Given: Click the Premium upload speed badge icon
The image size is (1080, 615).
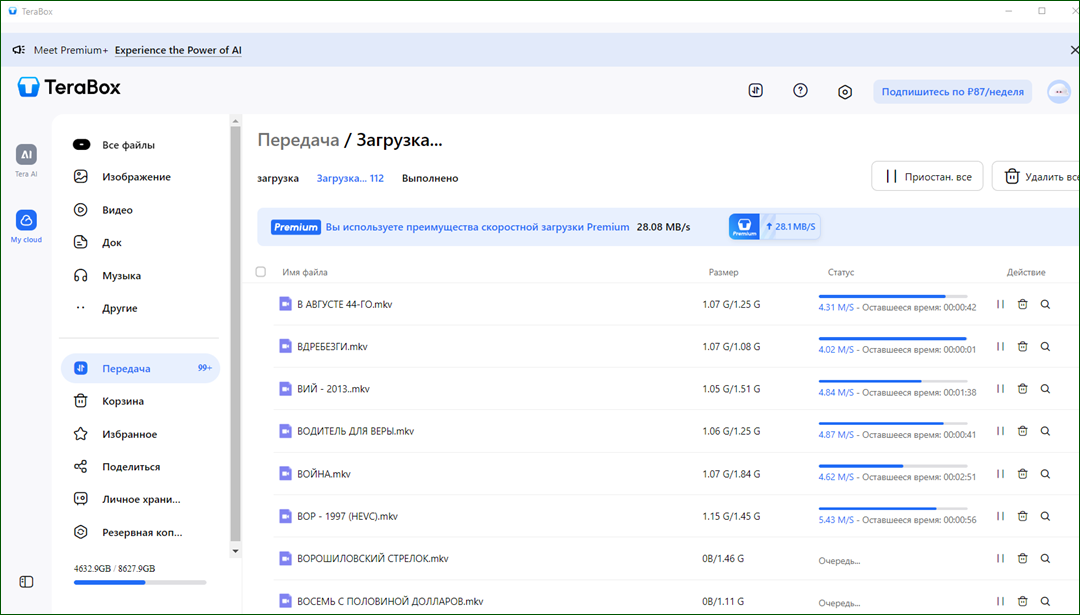Looking at the screenshot, I should 744,227.
